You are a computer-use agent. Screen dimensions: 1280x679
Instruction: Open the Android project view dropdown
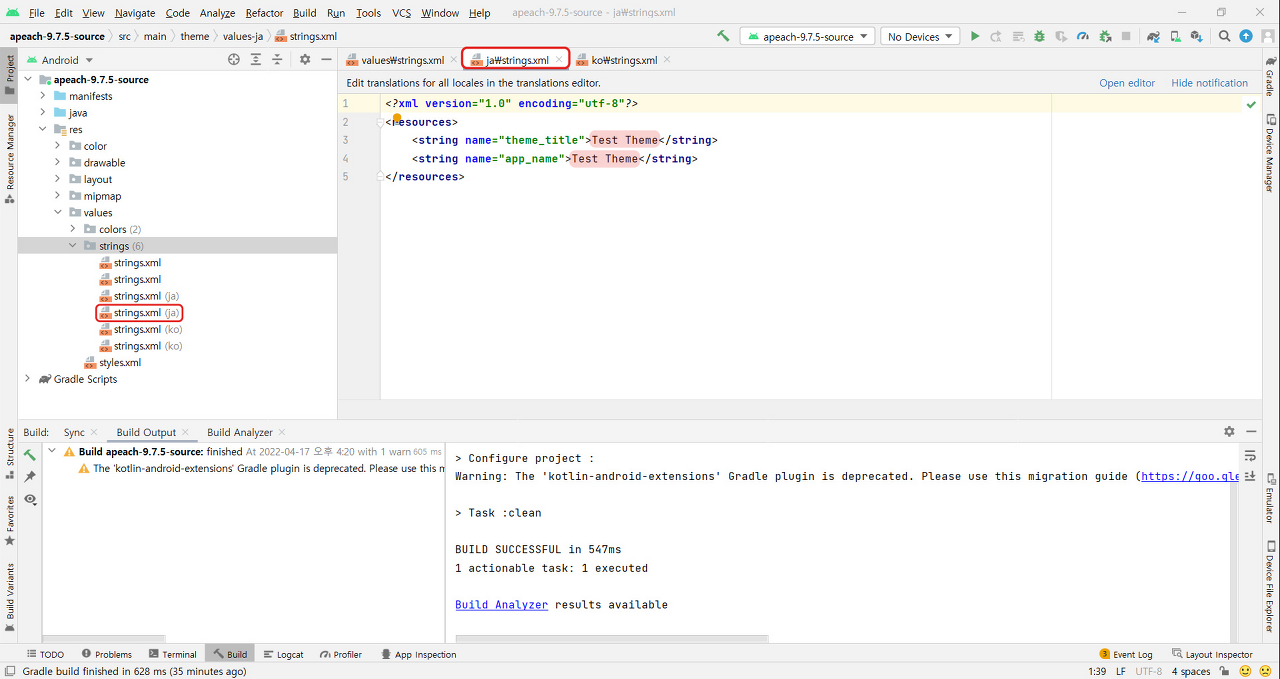tap(59, 60)
